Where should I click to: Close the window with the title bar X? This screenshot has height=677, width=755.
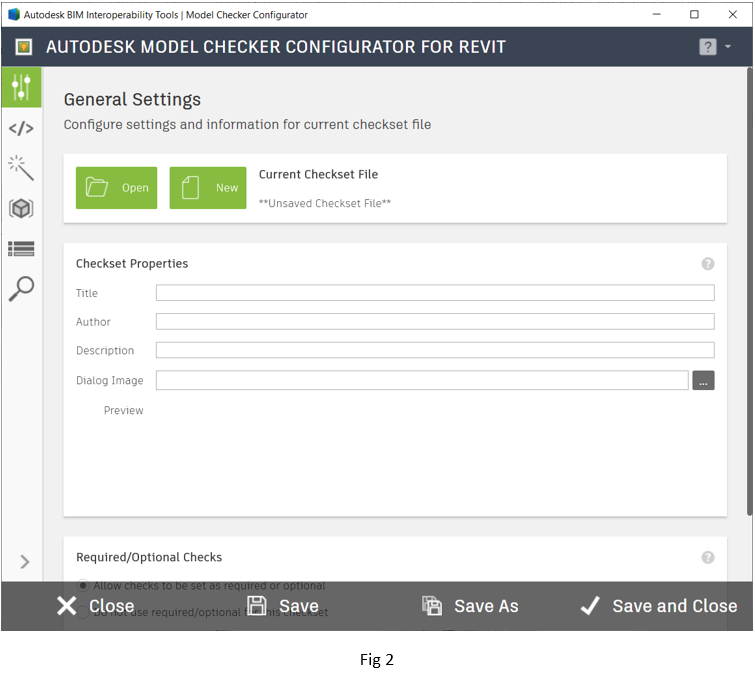[x=732, y=14]
